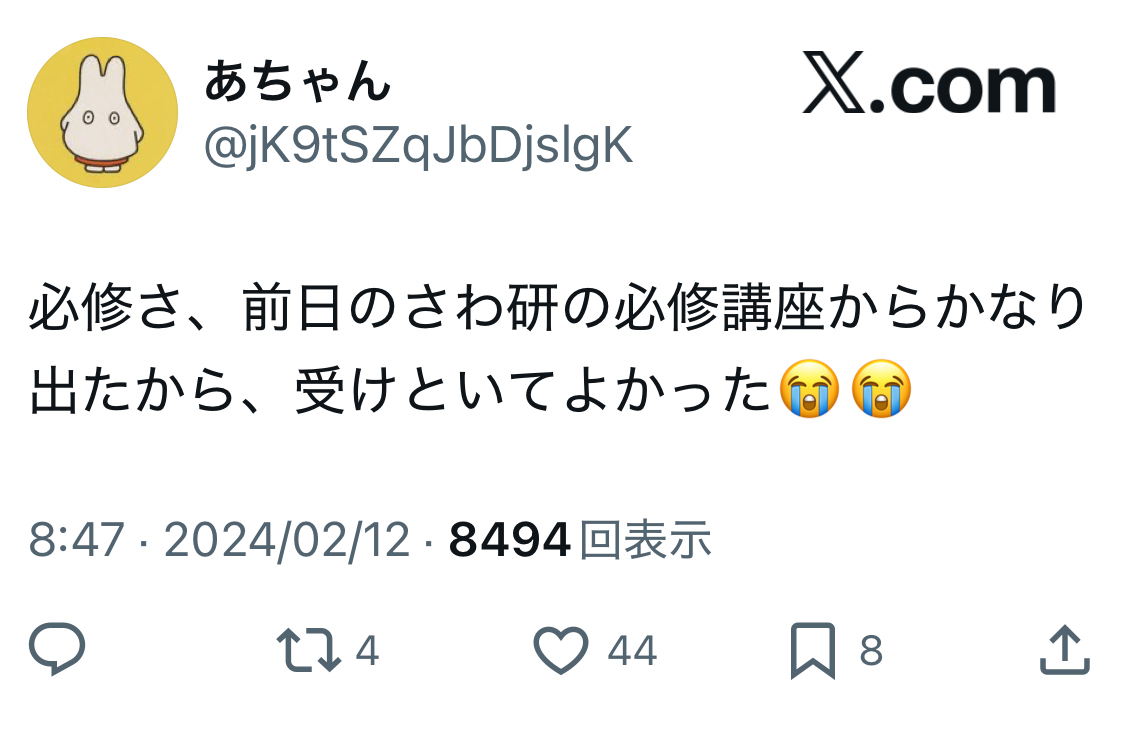Click the bookmark count 8
The height and width of the screenshot is (756, 1125).
click(871, 651)
